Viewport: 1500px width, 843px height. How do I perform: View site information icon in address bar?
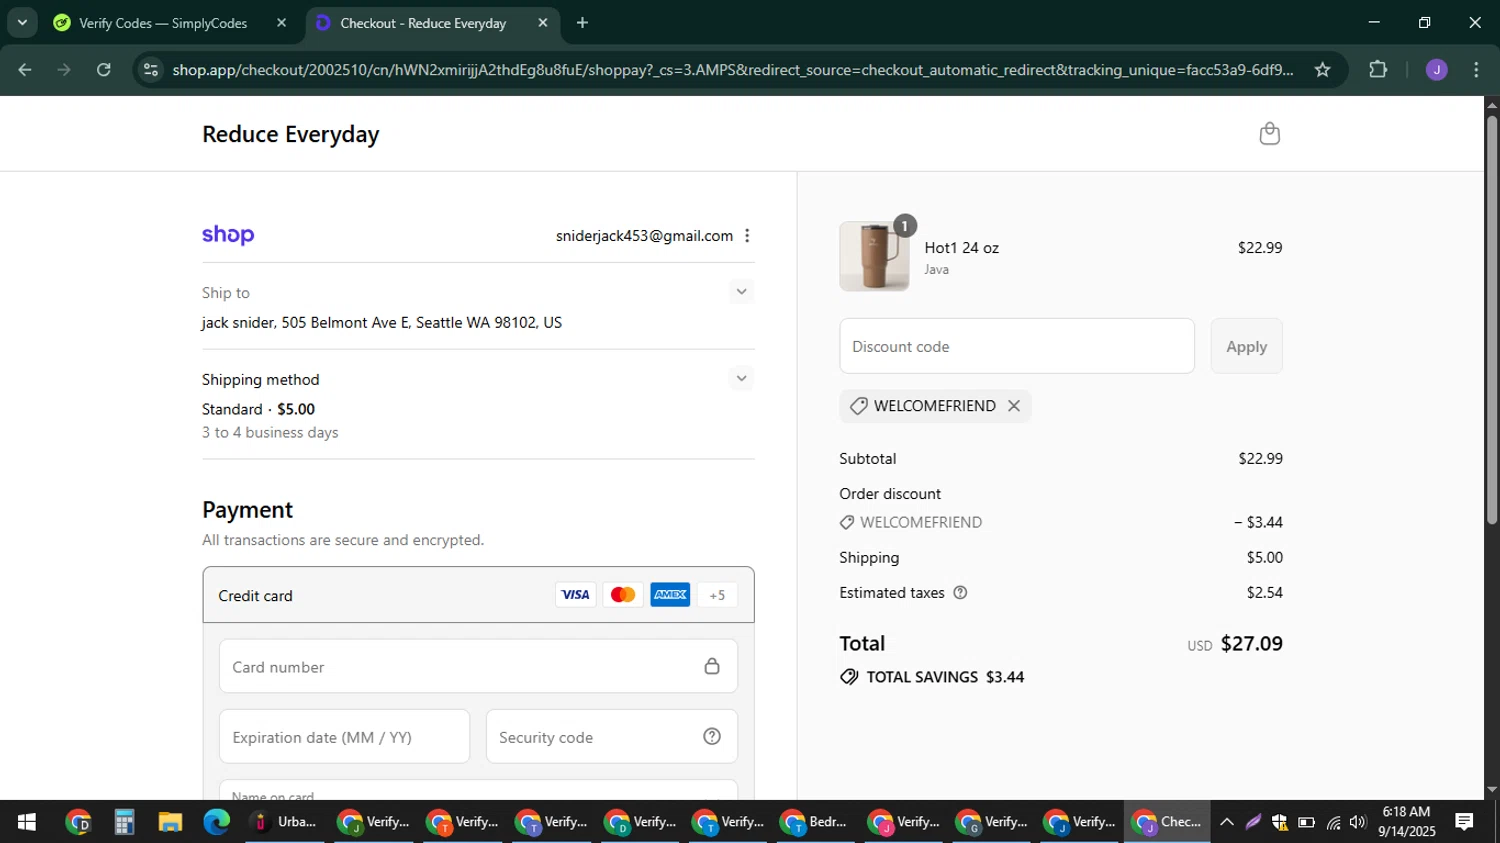point(151,70)
